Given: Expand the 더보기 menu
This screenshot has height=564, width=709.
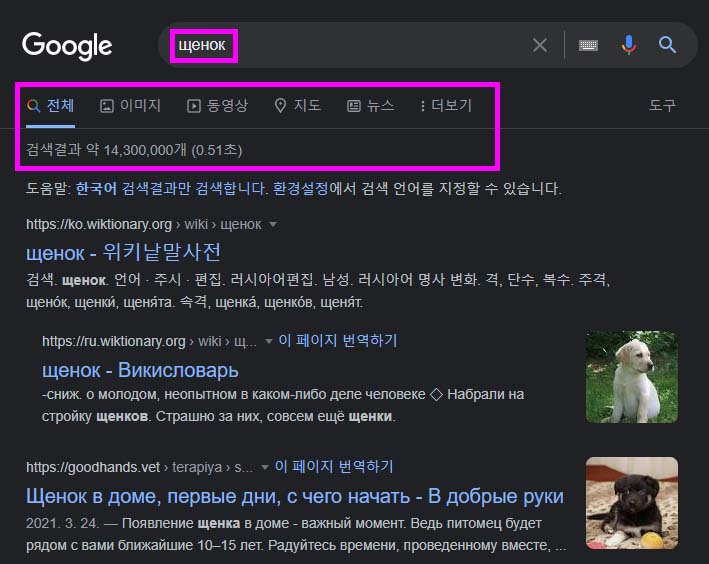Looking at the screenshot, I should pyautogui.click(x=446, y=106).
